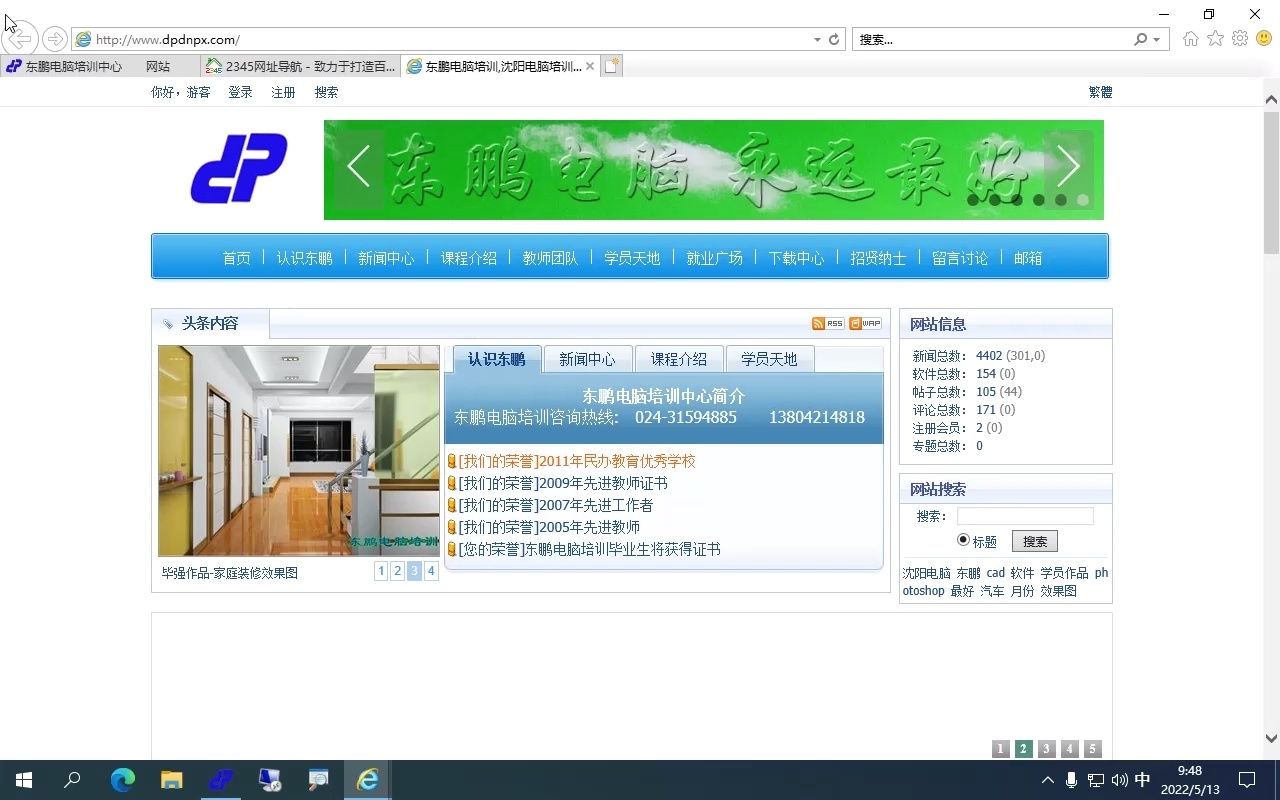Switch to the 新闻中心 content tab
The image size is (1280, 800).
pos(588,358)
